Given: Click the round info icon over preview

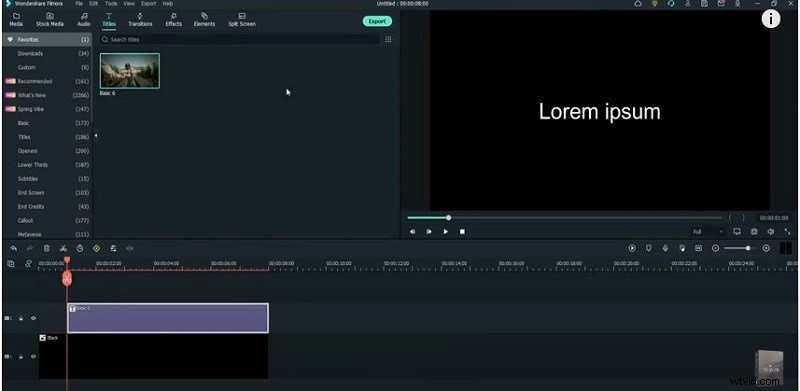Looking at the screenshot, I should [x=771, y=19].
